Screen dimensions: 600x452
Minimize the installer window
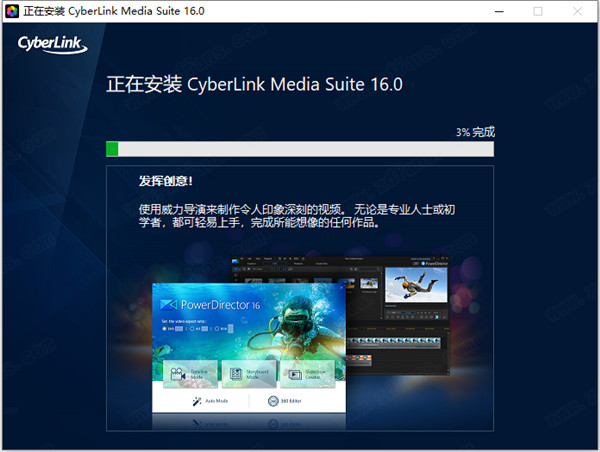pos(499,11)
